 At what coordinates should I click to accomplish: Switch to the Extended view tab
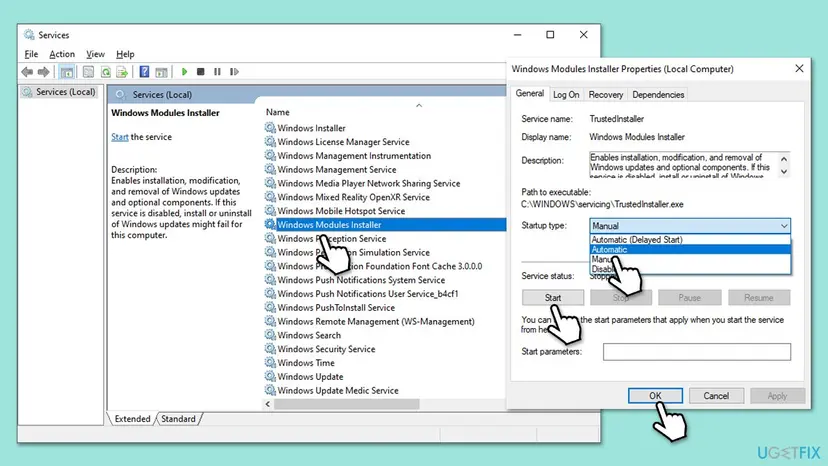point(132,418)
